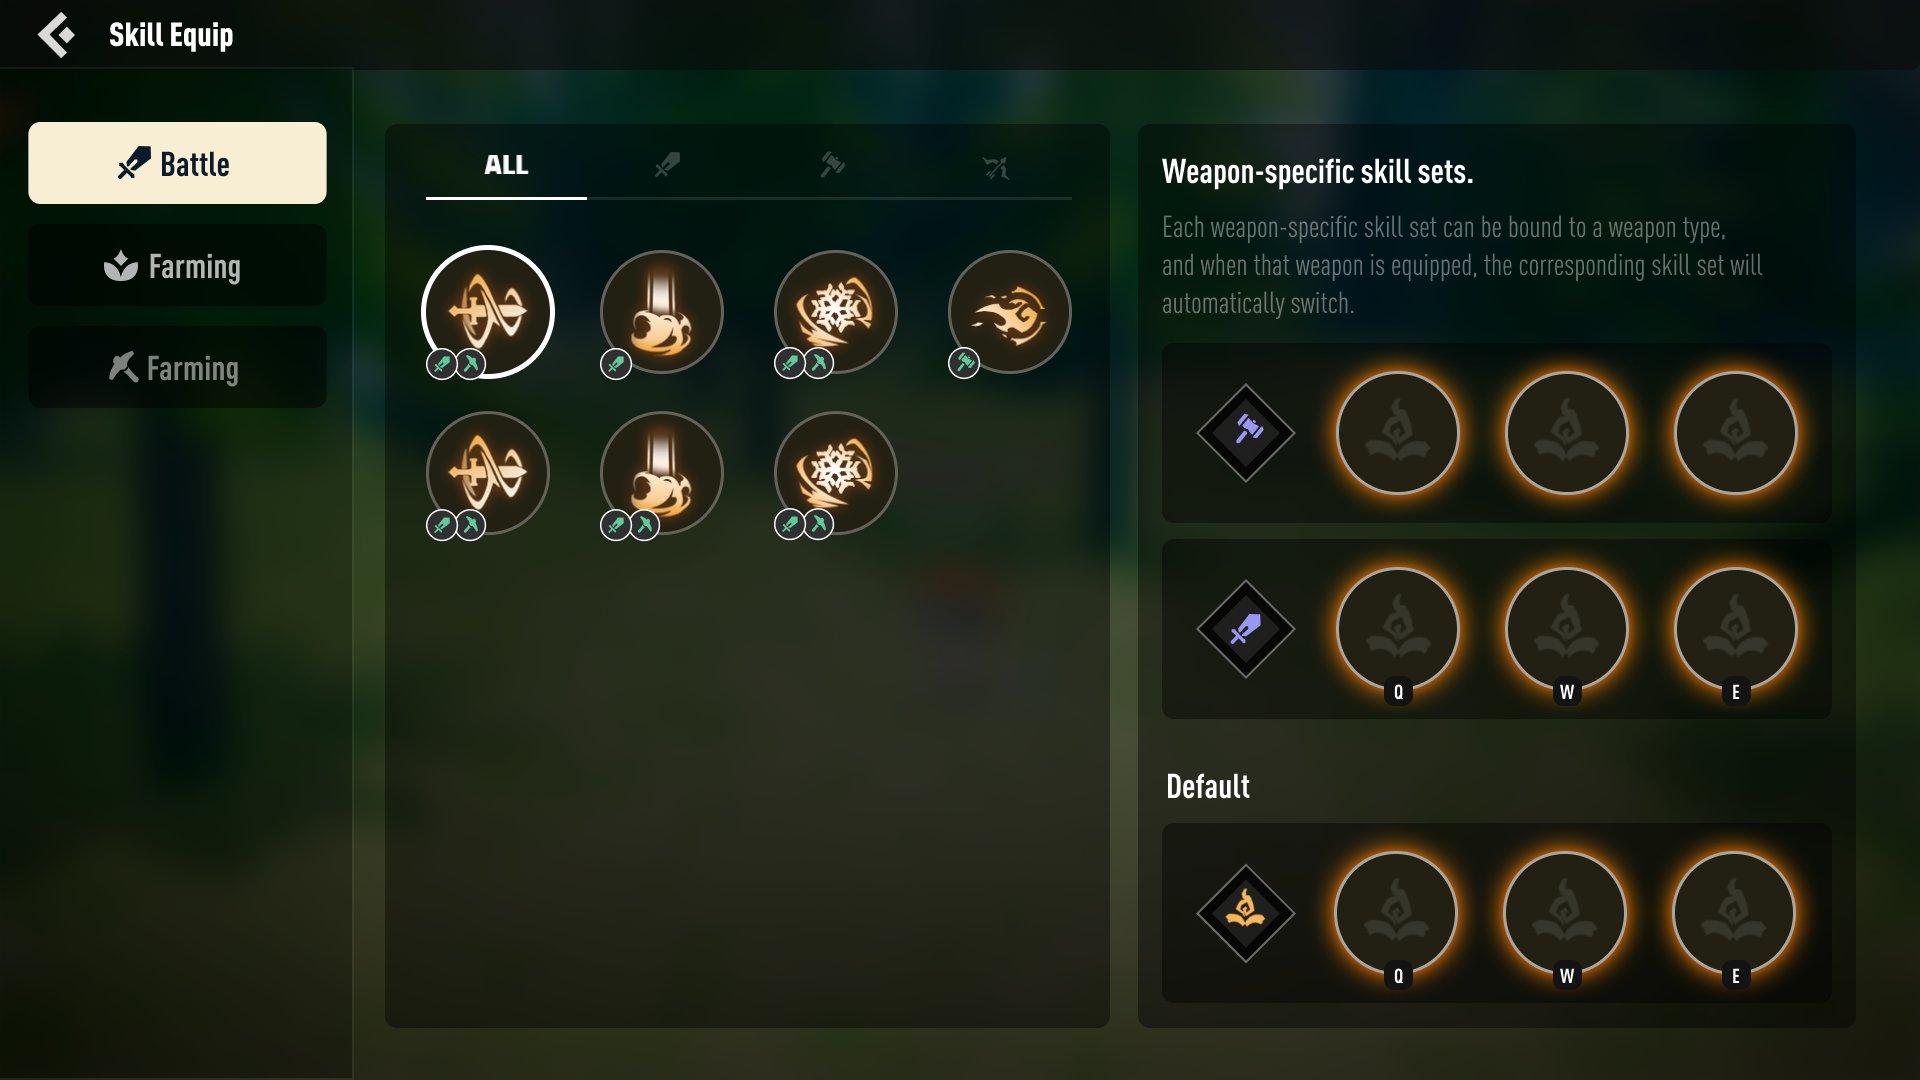The height and width of the screenshot is (1080, 1920).
Task: Click the first hammer set skill slot
Action: [1397, 433]
